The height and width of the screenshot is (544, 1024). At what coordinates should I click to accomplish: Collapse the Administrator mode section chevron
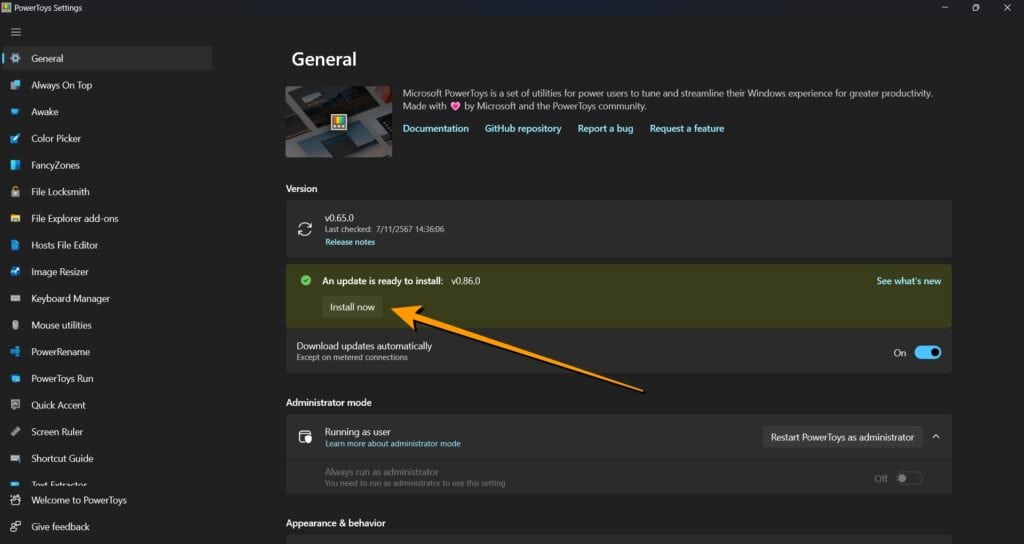pyautogui.click(x=936, y=437)
